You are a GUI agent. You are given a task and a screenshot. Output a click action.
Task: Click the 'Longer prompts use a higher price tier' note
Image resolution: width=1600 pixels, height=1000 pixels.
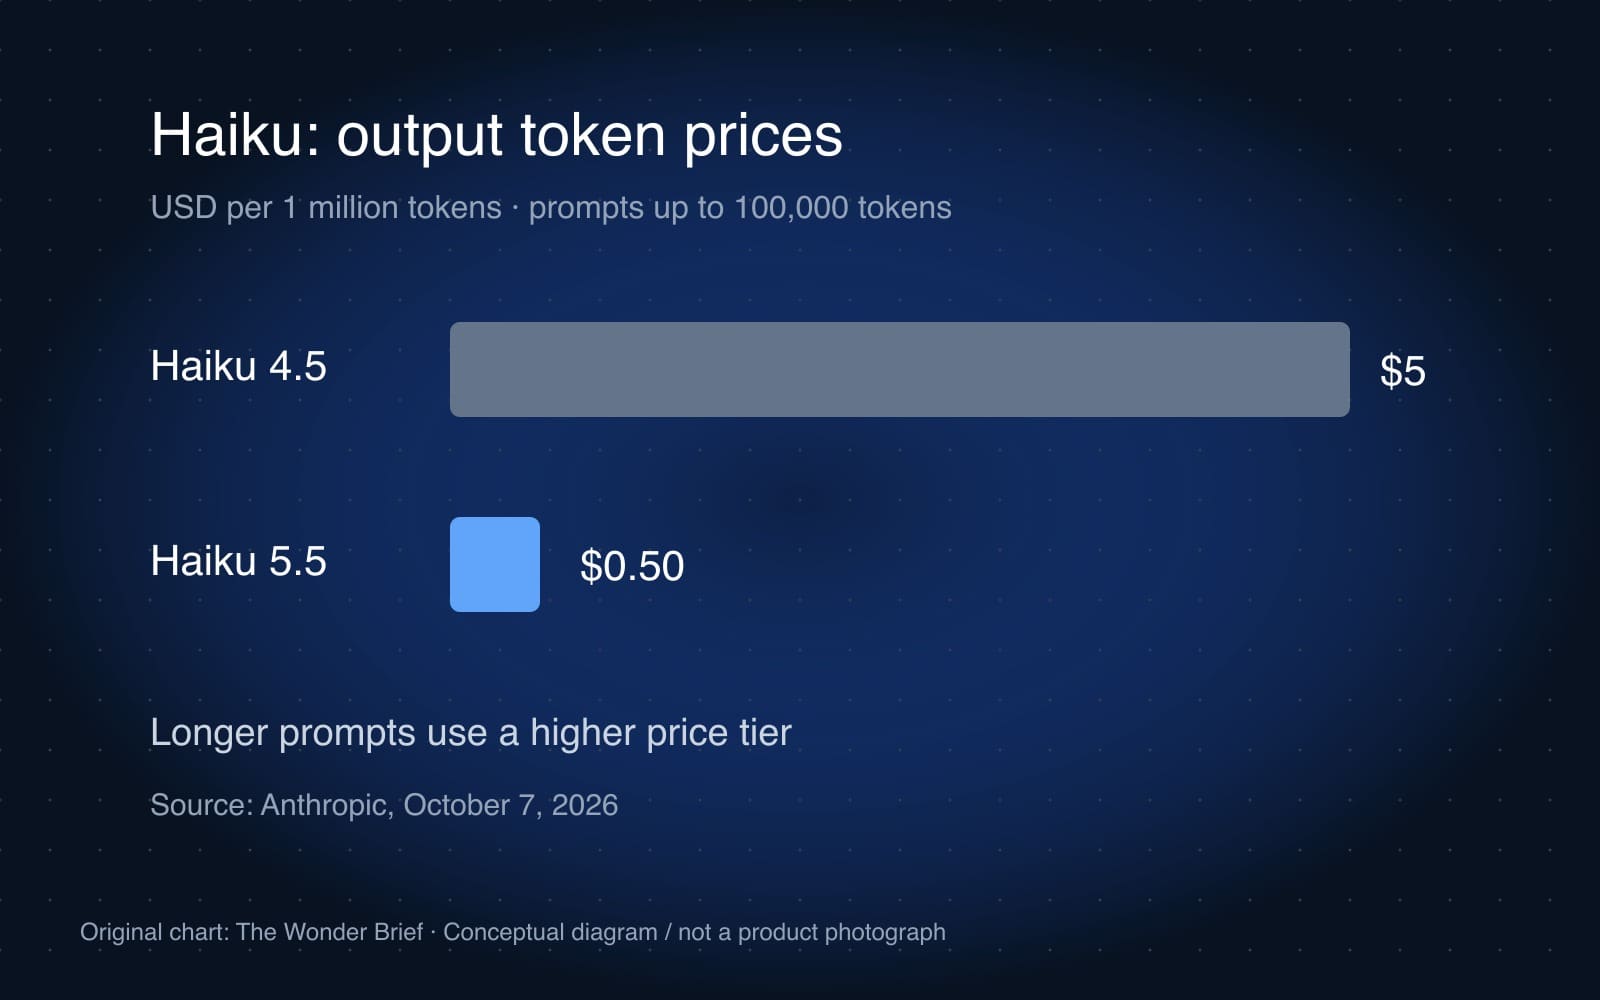point(471,733)
